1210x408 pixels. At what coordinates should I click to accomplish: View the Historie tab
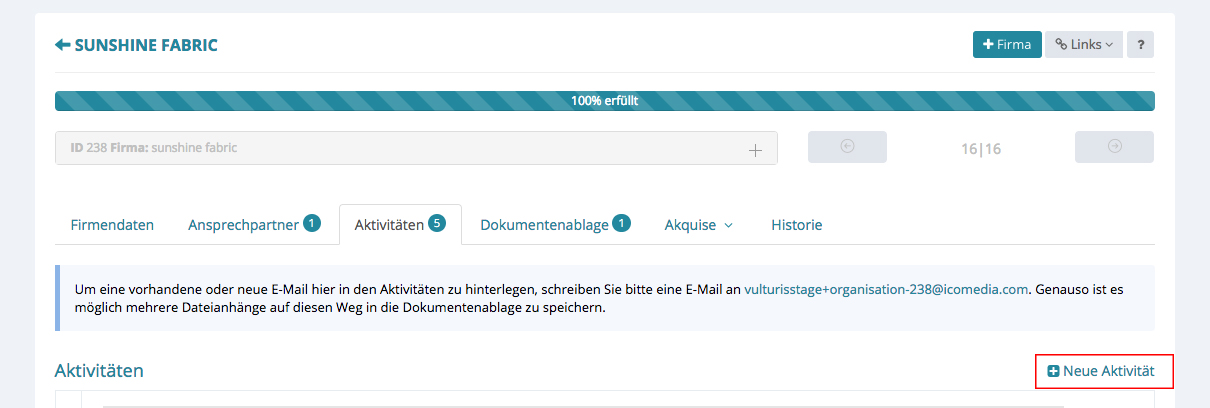[x=796, y=225]
